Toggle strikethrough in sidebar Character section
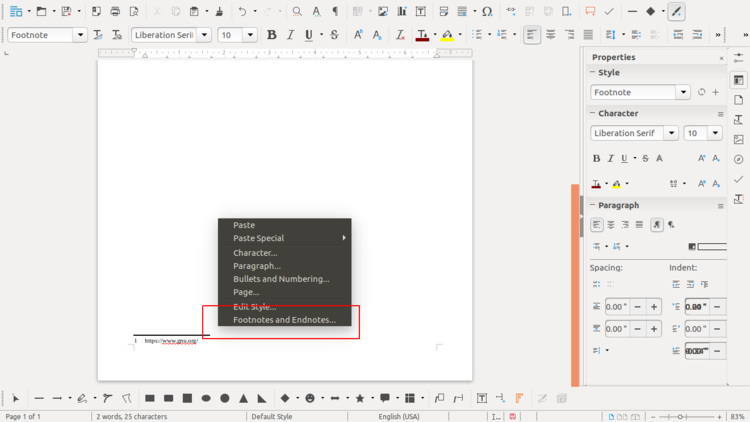This screenshot has width=750, height=422. (x=645, y=158)
